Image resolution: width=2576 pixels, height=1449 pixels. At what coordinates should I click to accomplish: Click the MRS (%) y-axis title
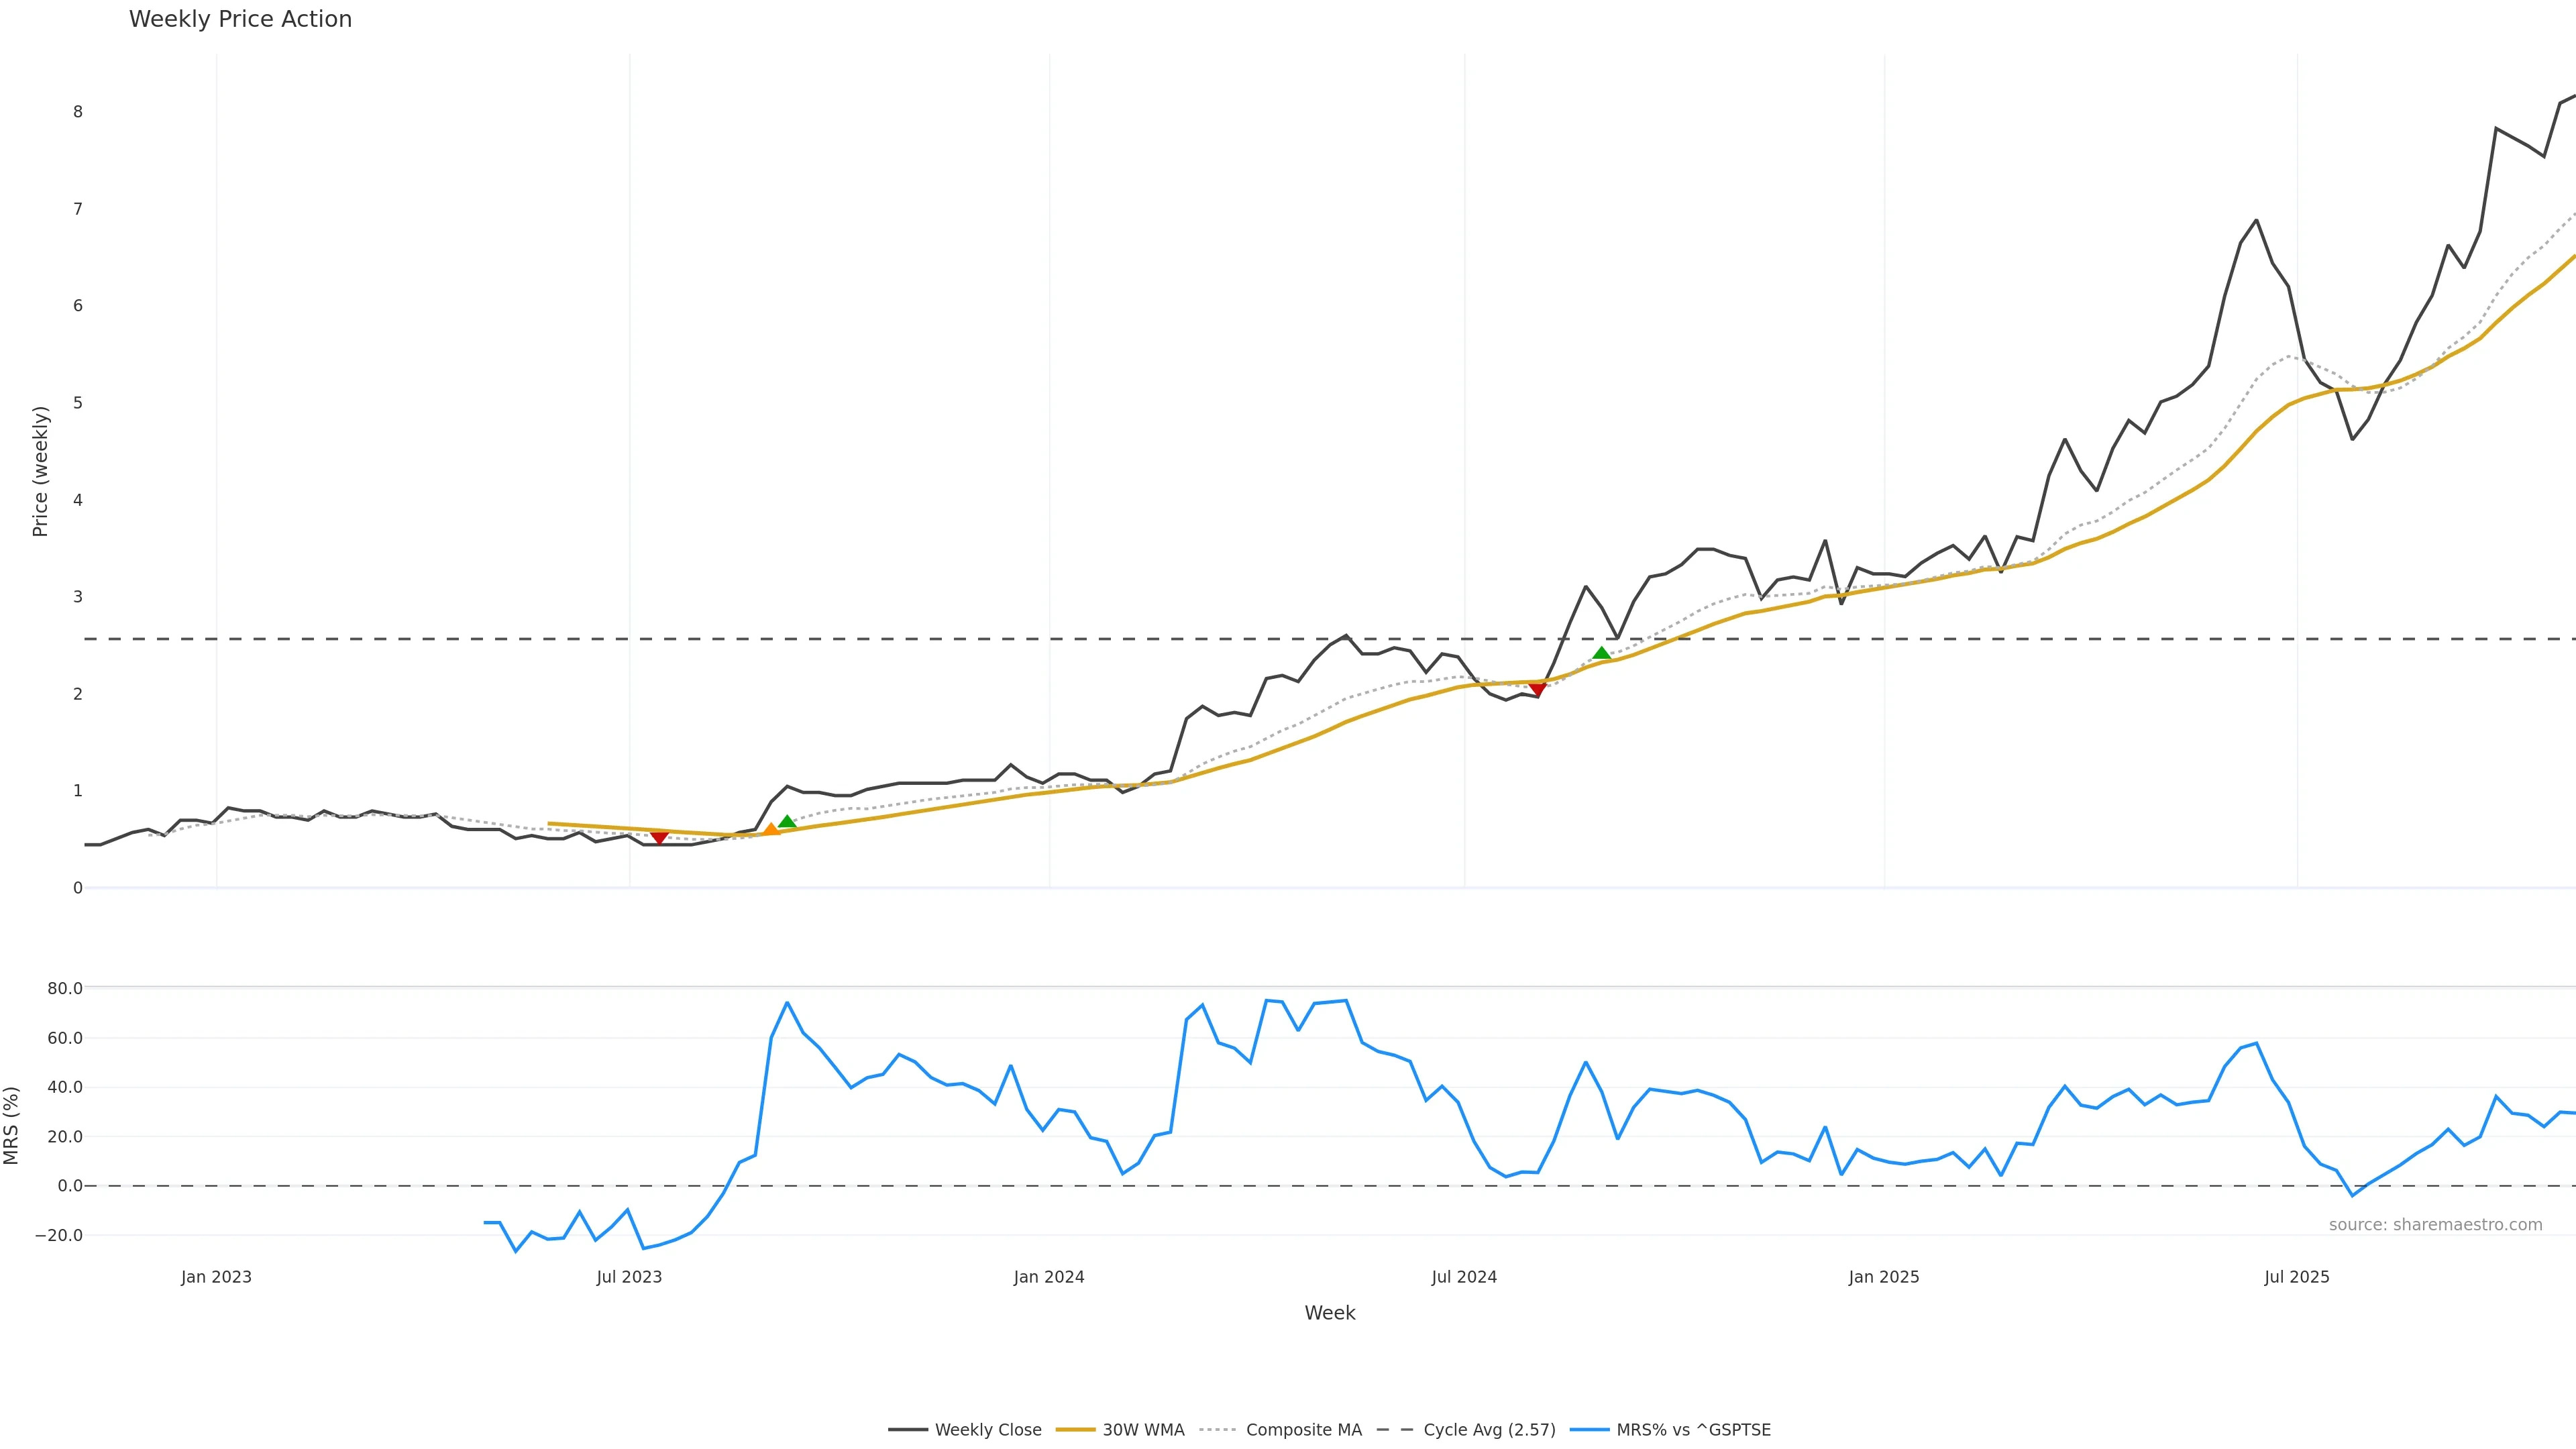(12, 1125)
